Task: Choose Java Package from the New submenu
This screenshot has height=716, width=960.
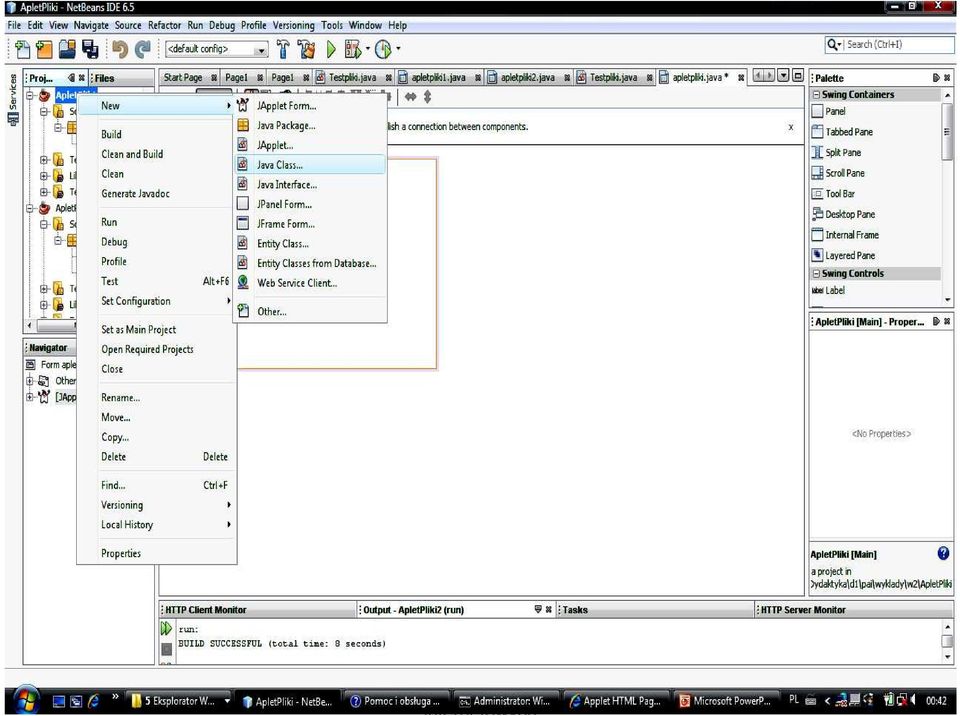Action: pyautogui.click(x=310, y=125)
